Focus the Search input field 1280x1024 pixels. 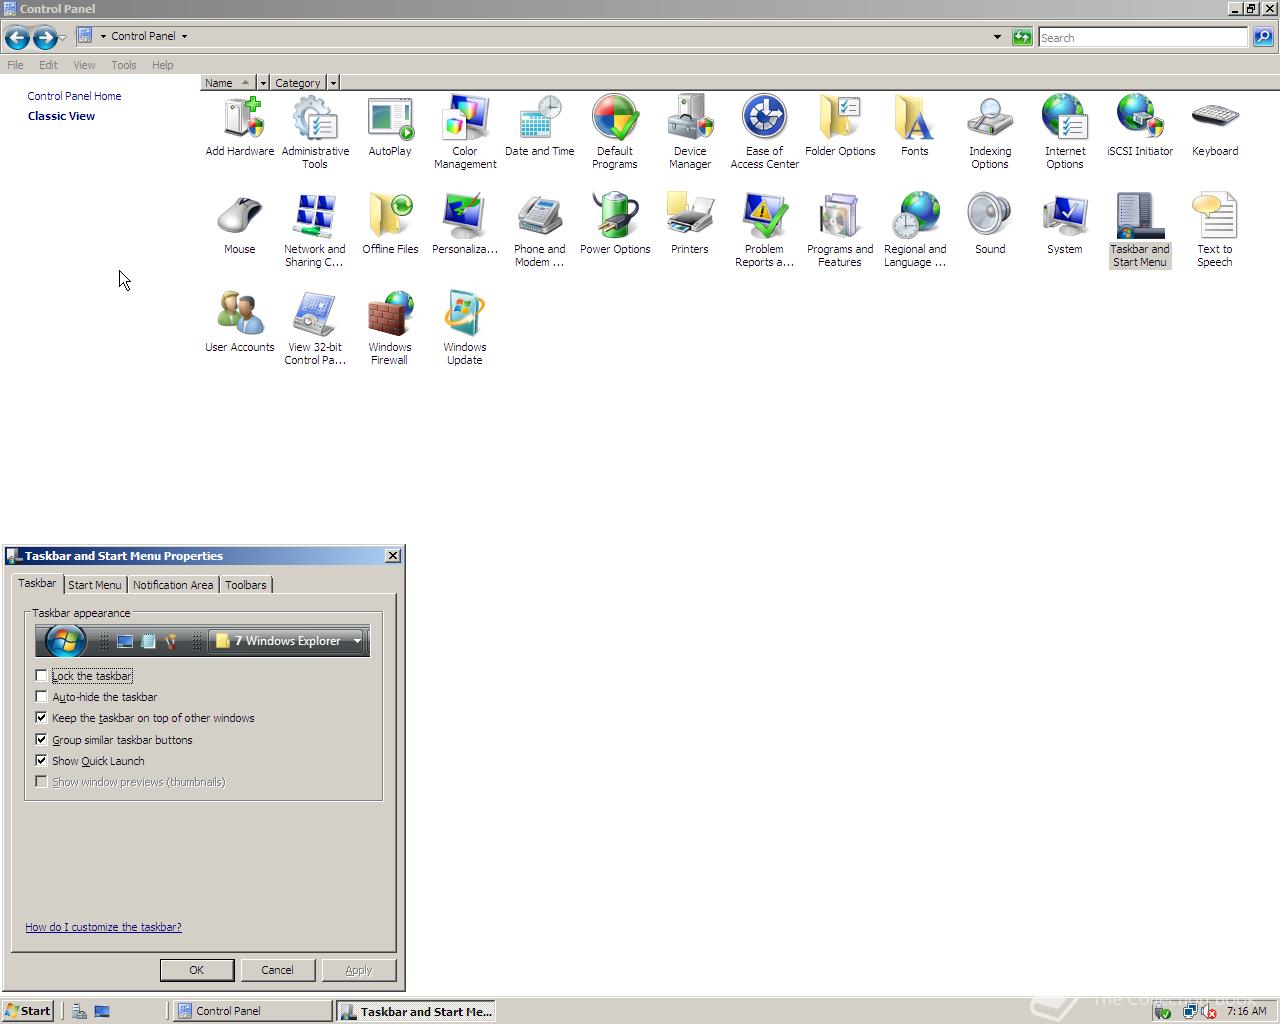coord(1143,37)
